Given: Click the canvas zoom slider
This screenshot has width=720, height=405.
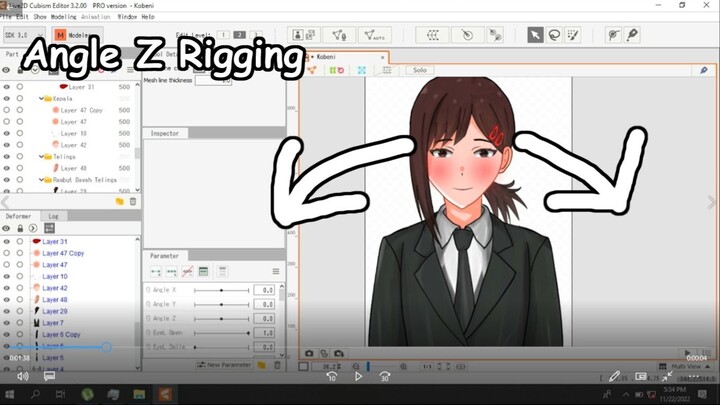Looking at the screenshot, I should click(x=368, y=366).
